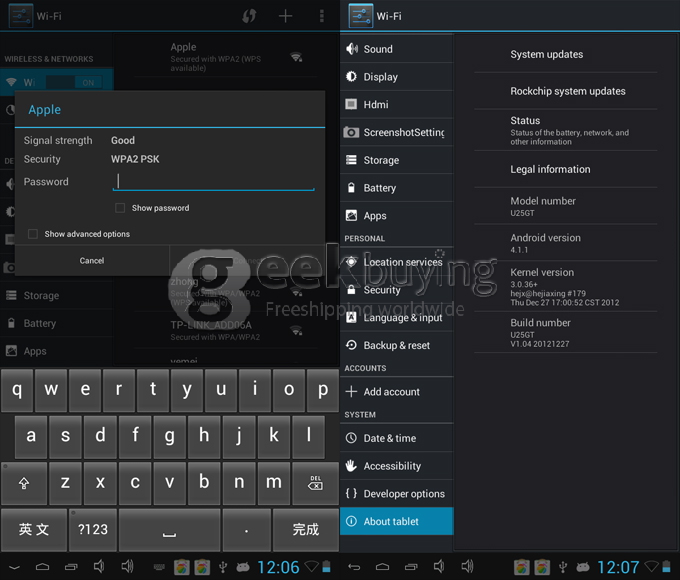Open the three-dot overflow menu
Viewport: 680px width, 580px height.
point(321,16)
